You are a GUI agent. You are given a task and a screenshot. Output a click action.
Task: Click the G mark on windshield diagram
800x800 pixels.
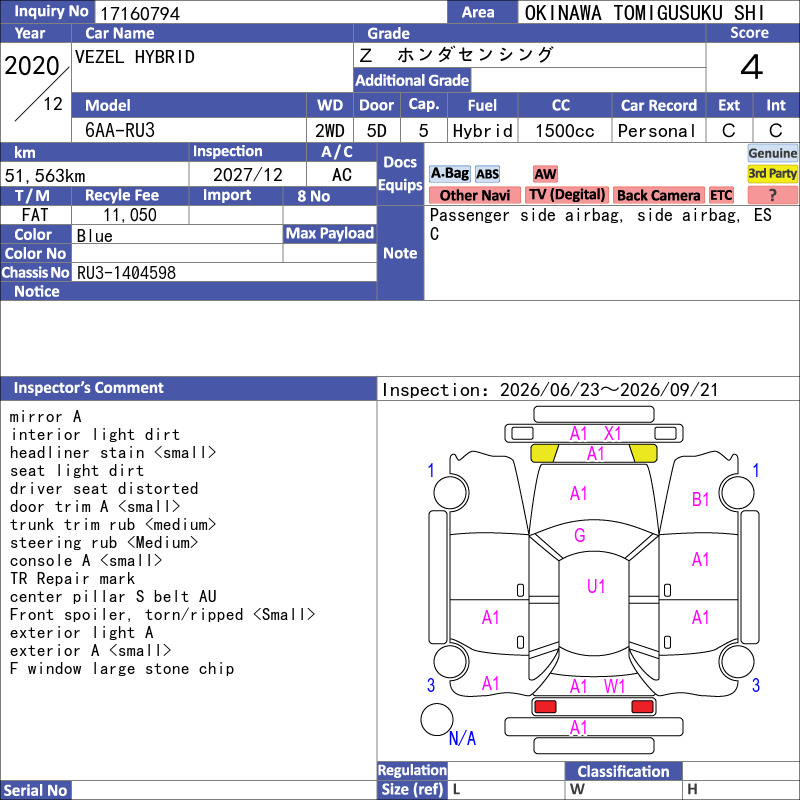coord(580,535)
